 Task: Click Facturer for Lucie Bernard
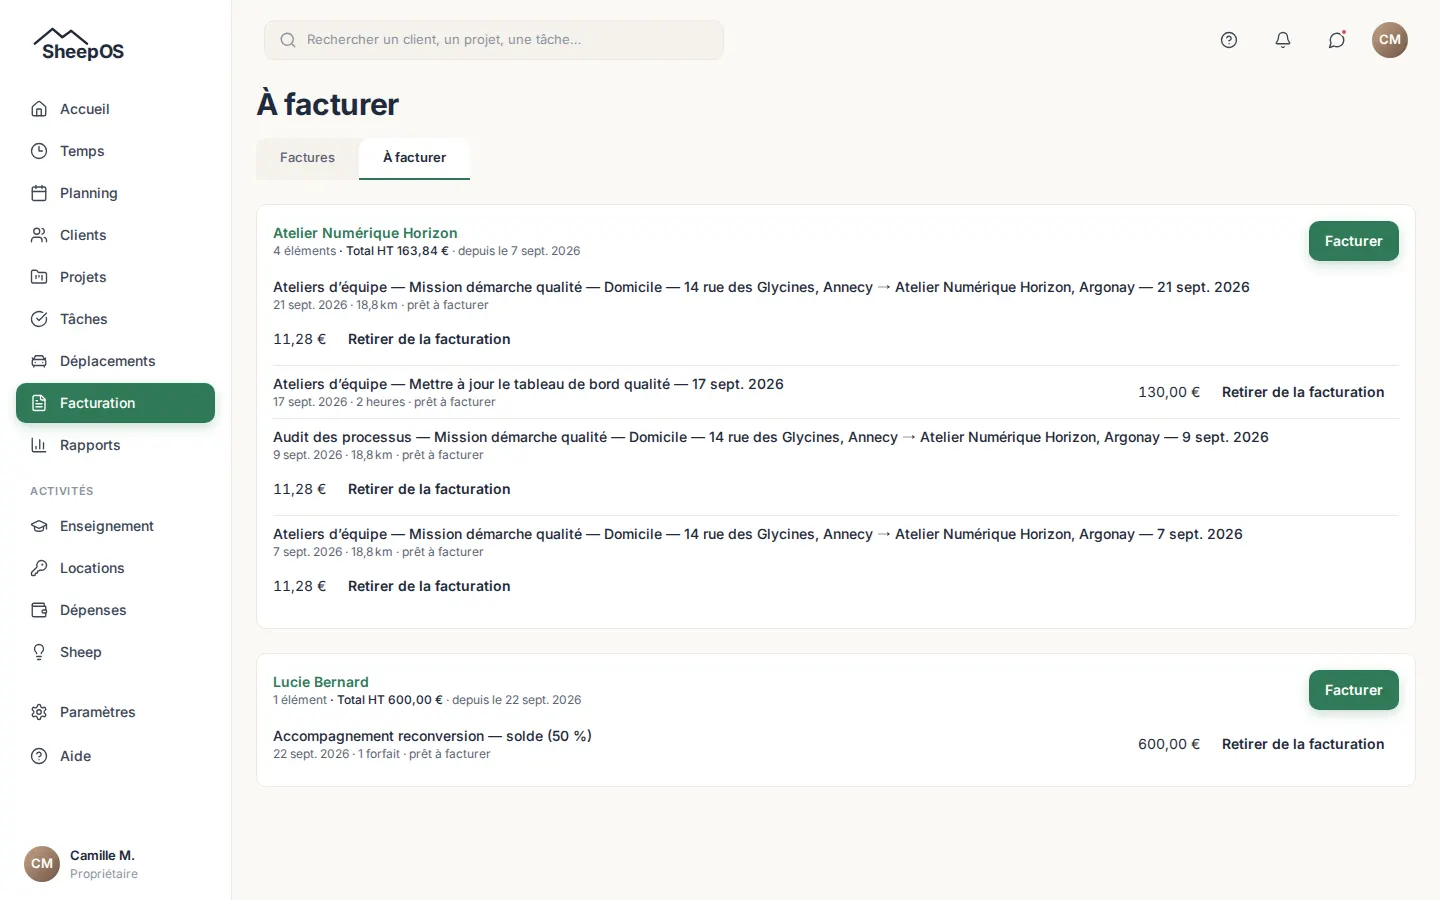[x=1353, y=690]
